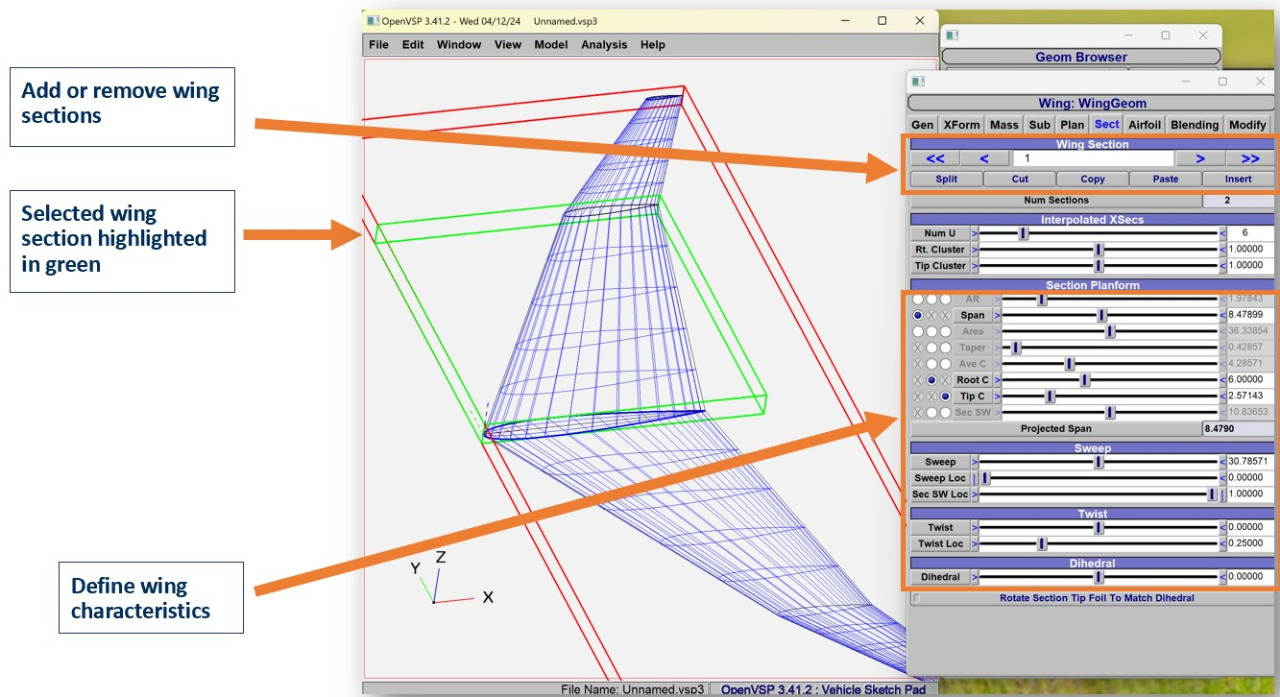Cut the current wing section
The width and height of the screenshot is (1280, 697).
tap(1019, 179)
